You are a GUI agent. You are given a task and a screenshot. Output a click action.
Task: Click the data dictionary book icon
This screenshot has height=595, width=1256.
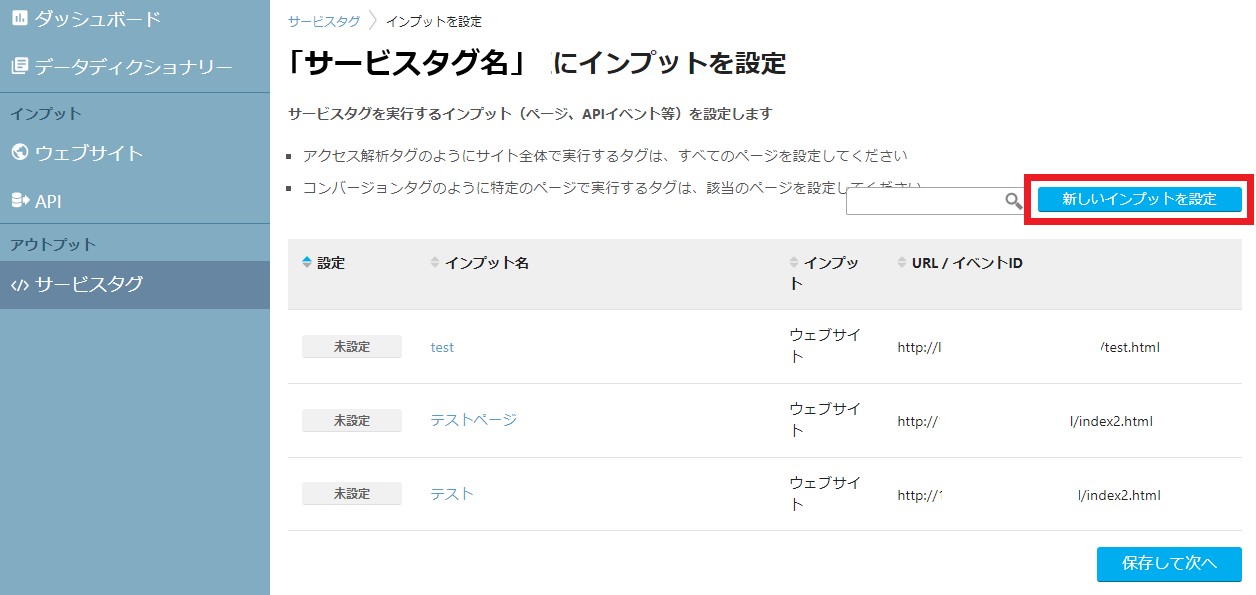tap(19, 67)
